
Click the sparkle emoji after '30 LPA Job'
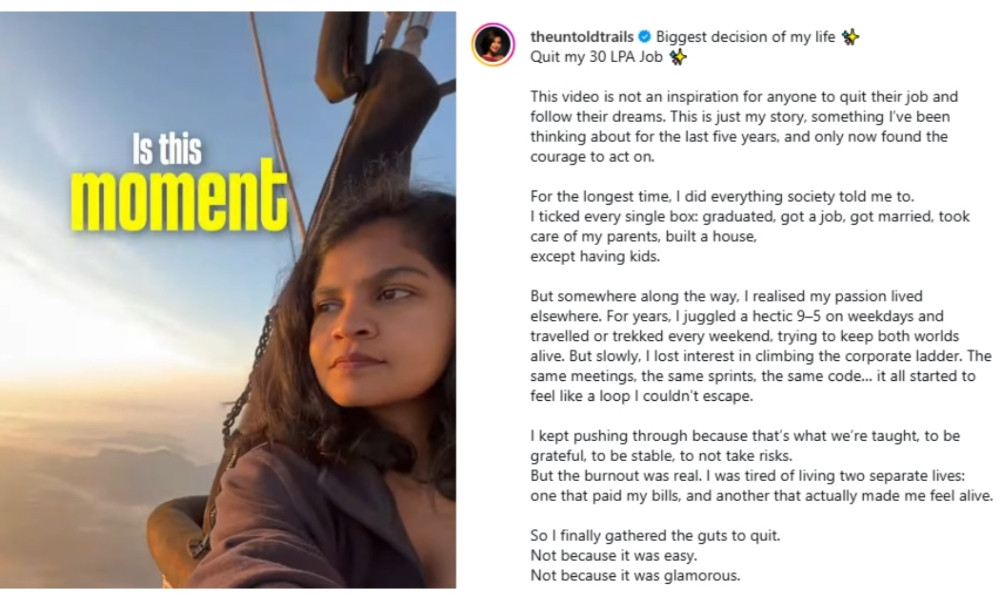pos(678,57)
